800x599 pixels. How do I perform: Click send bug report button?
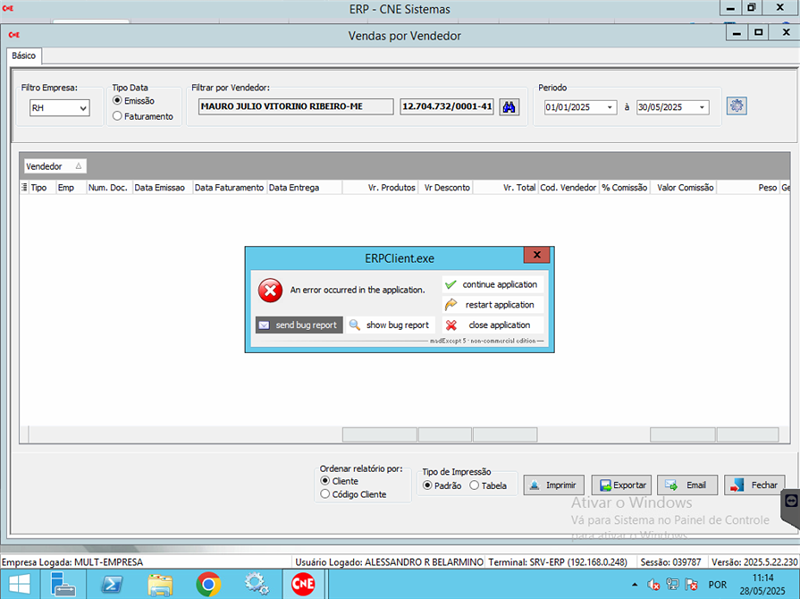tap(298, 325)
